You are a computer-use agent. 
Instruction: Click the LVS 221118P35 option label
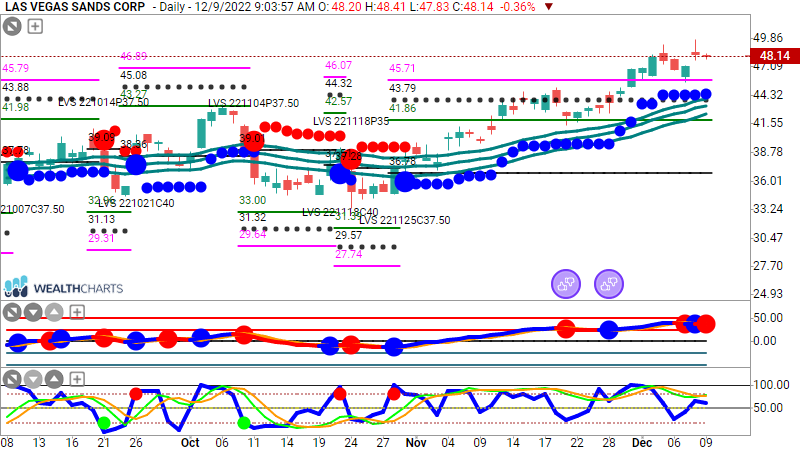coord(351,121)
